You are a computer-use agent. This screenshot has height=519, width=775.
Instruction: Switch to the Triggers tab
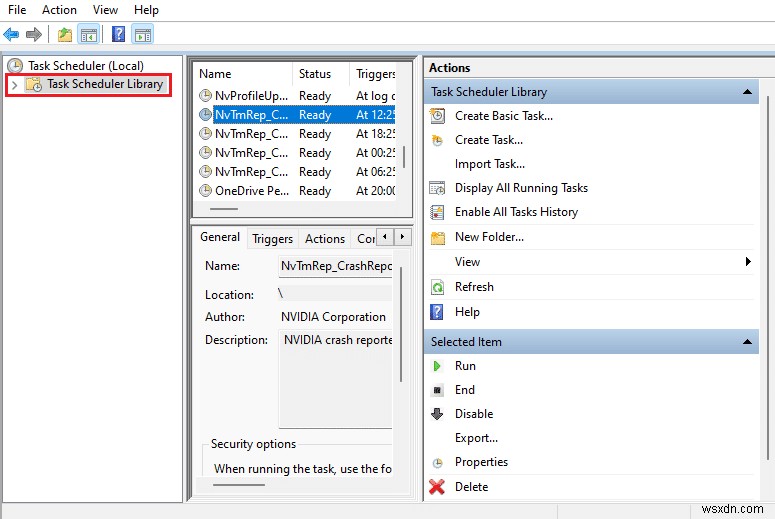tap(272, 239)
